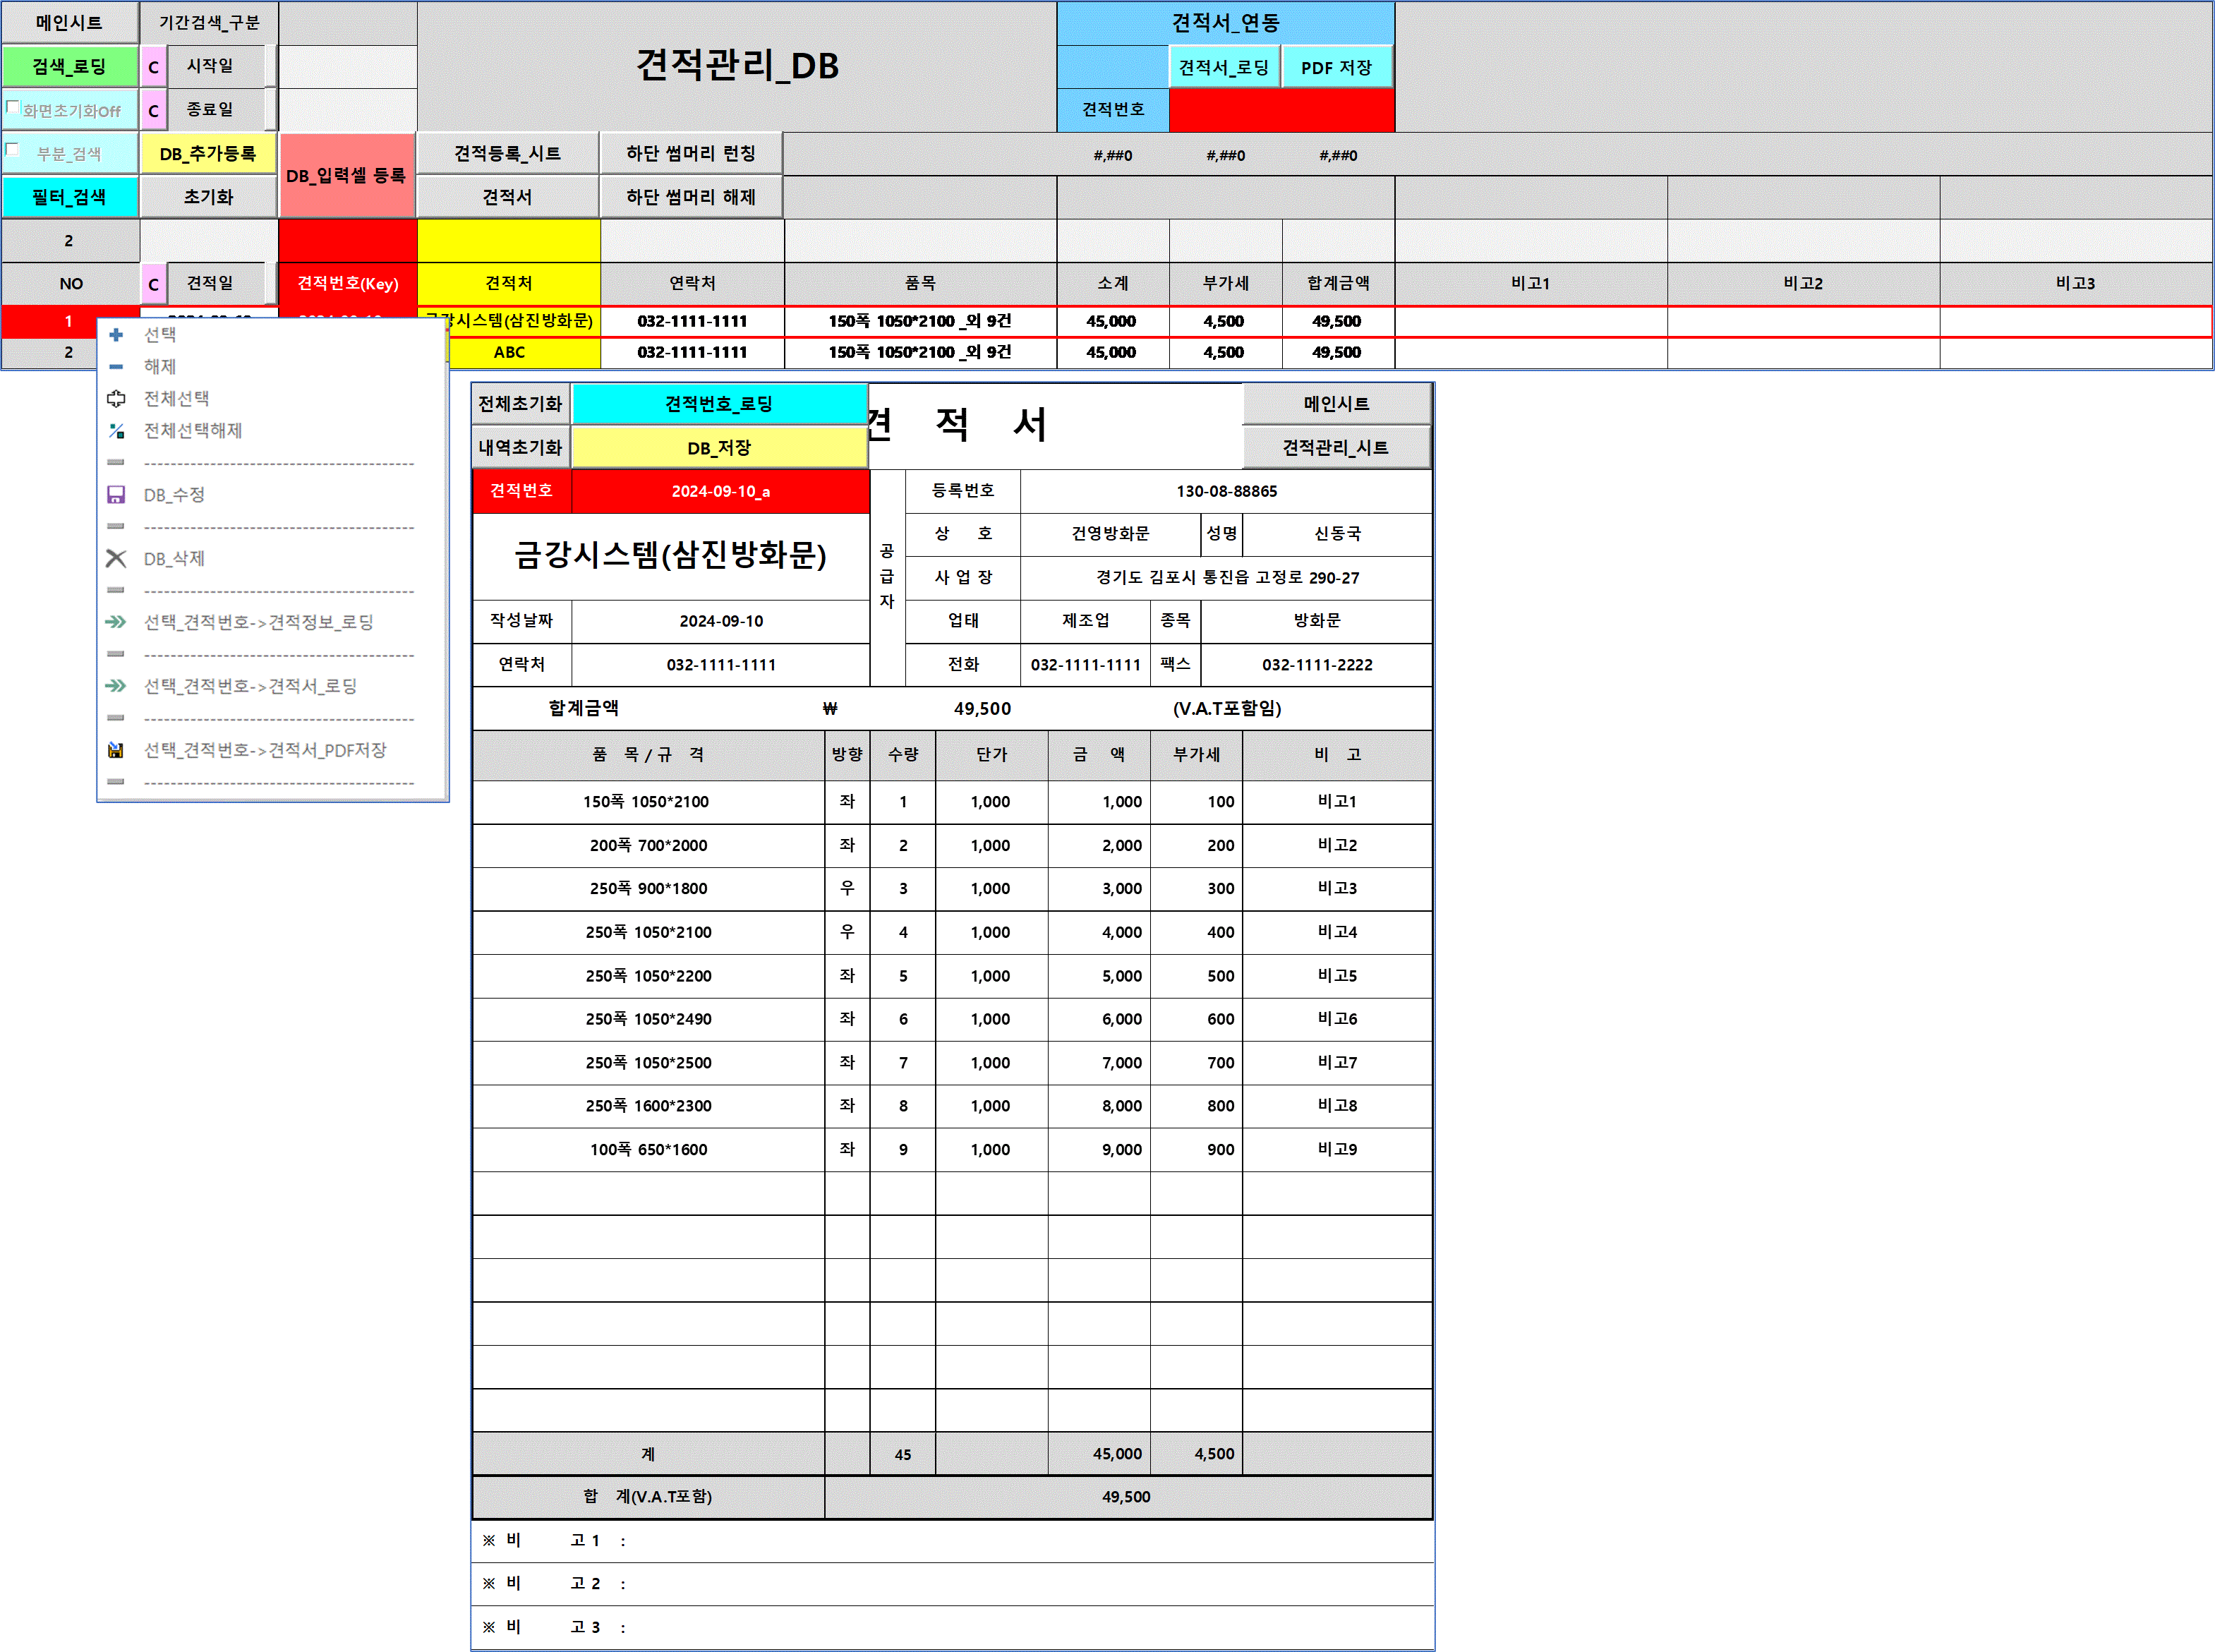The width and height of the screenshot is (2215, 1652).
Task: Click the DB_입력셀 등록 button
Action: pyautogui.click(x=347, y=176)
